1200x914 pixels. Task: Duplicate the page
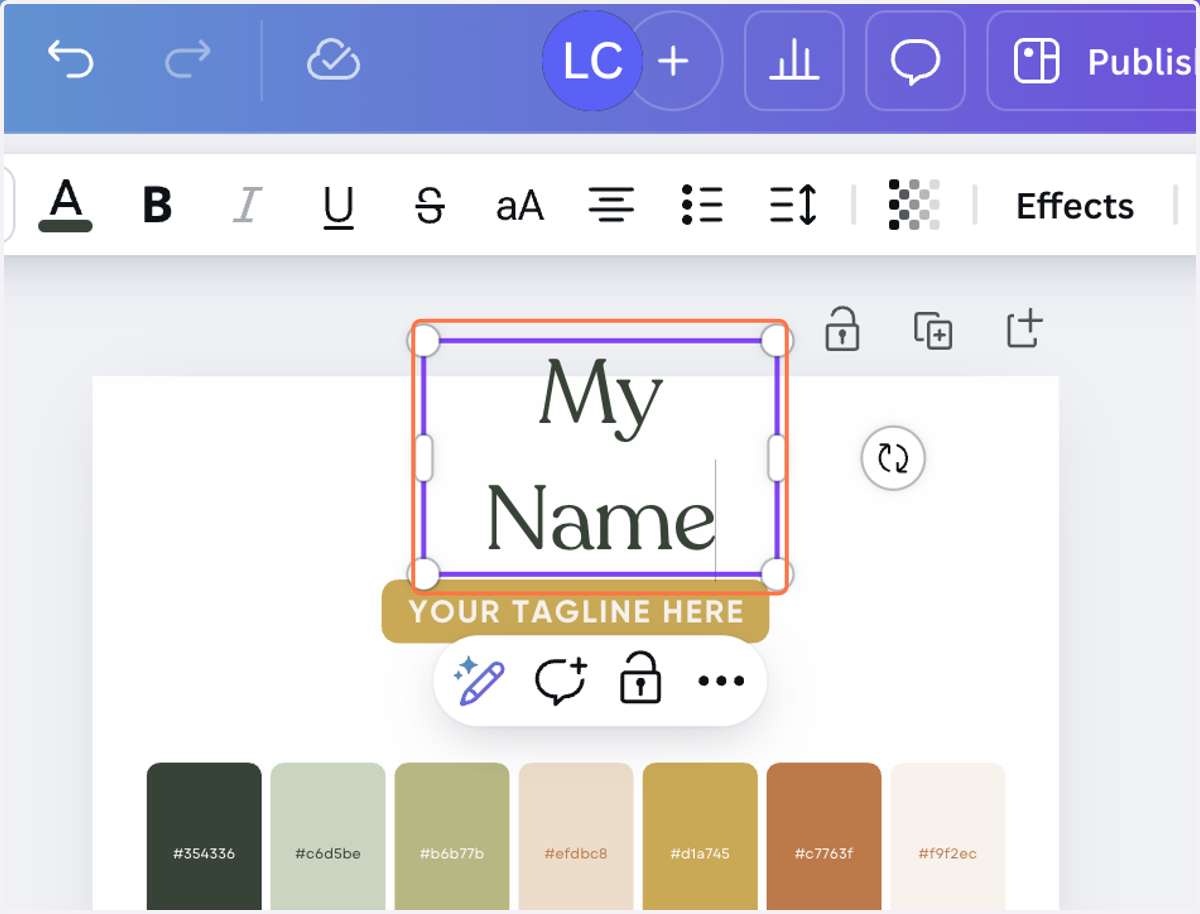pyautogui.click(x=933, y=330)
